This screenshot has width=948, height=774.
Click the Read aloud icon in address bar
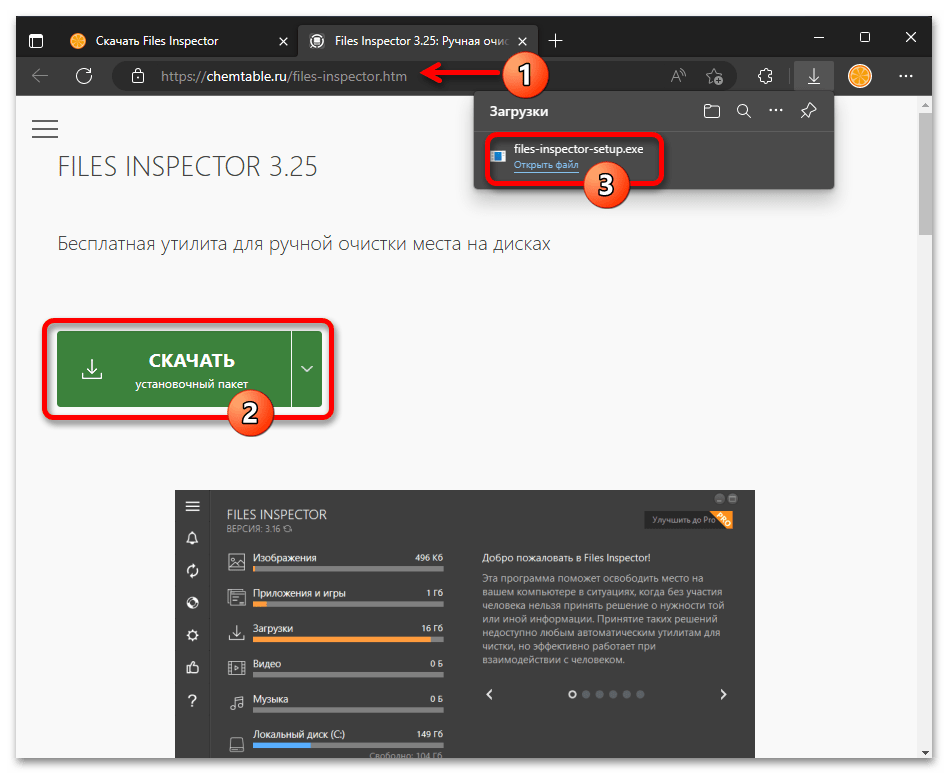point(678,76)
